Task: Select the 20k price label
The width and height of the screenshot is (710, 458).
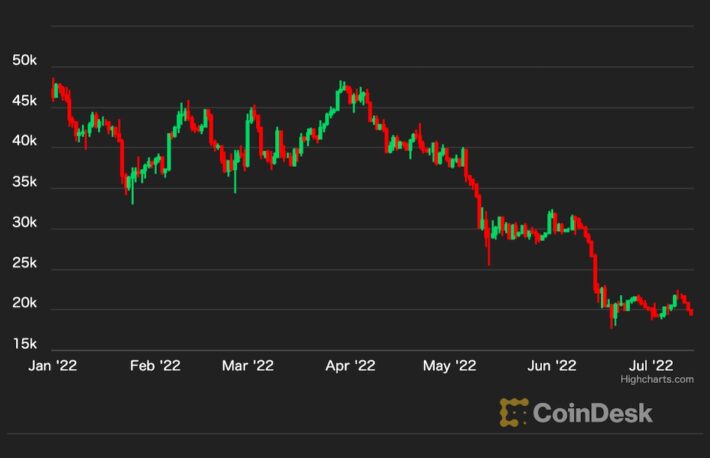Action: (24, 304)
